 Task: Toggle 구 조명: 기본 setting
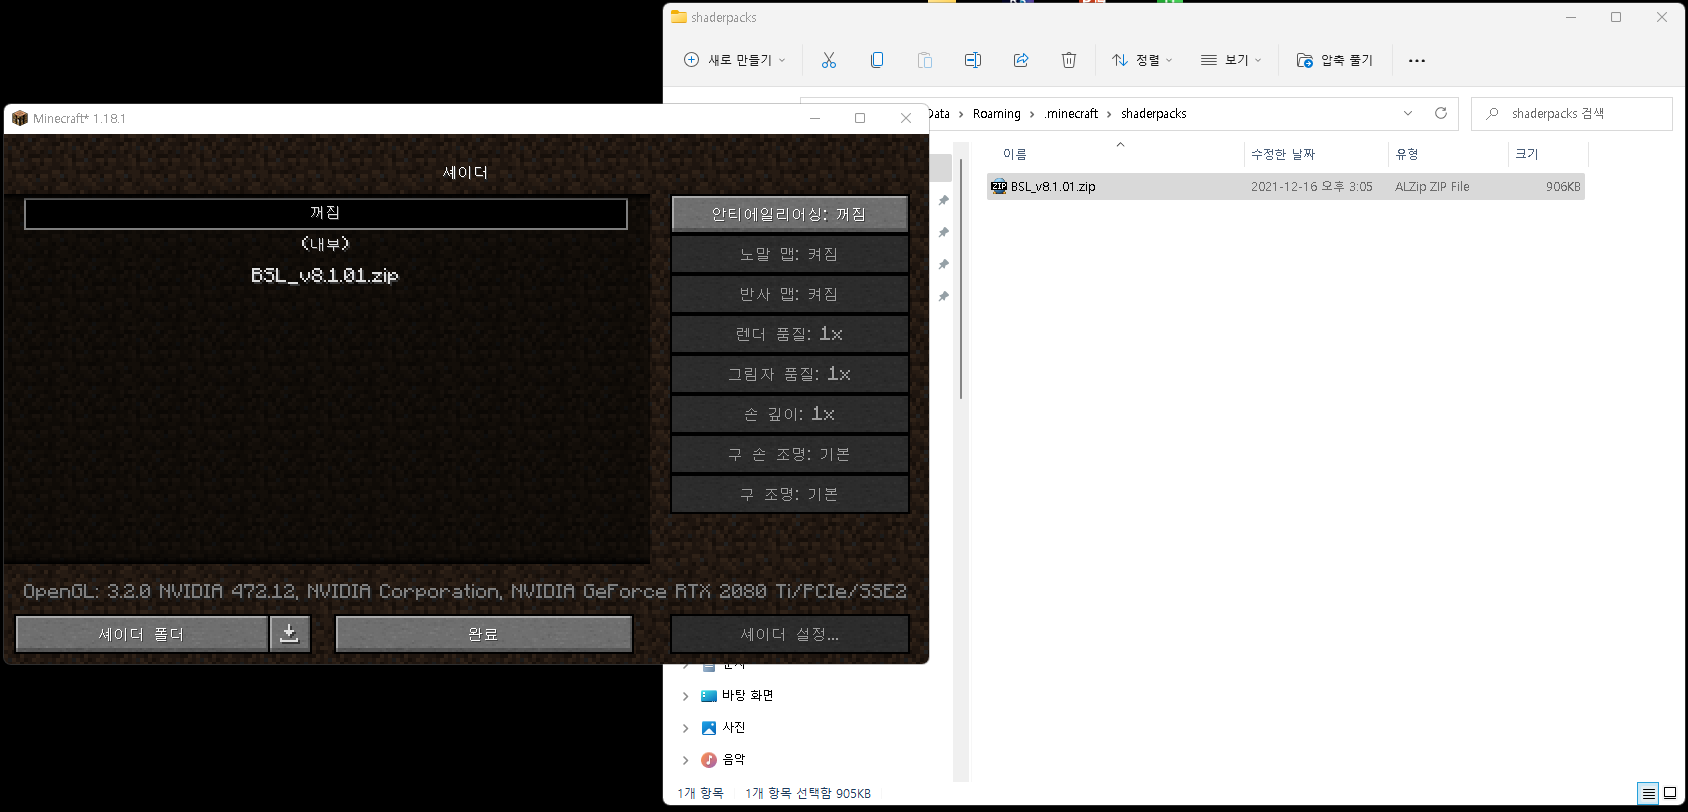790,494
